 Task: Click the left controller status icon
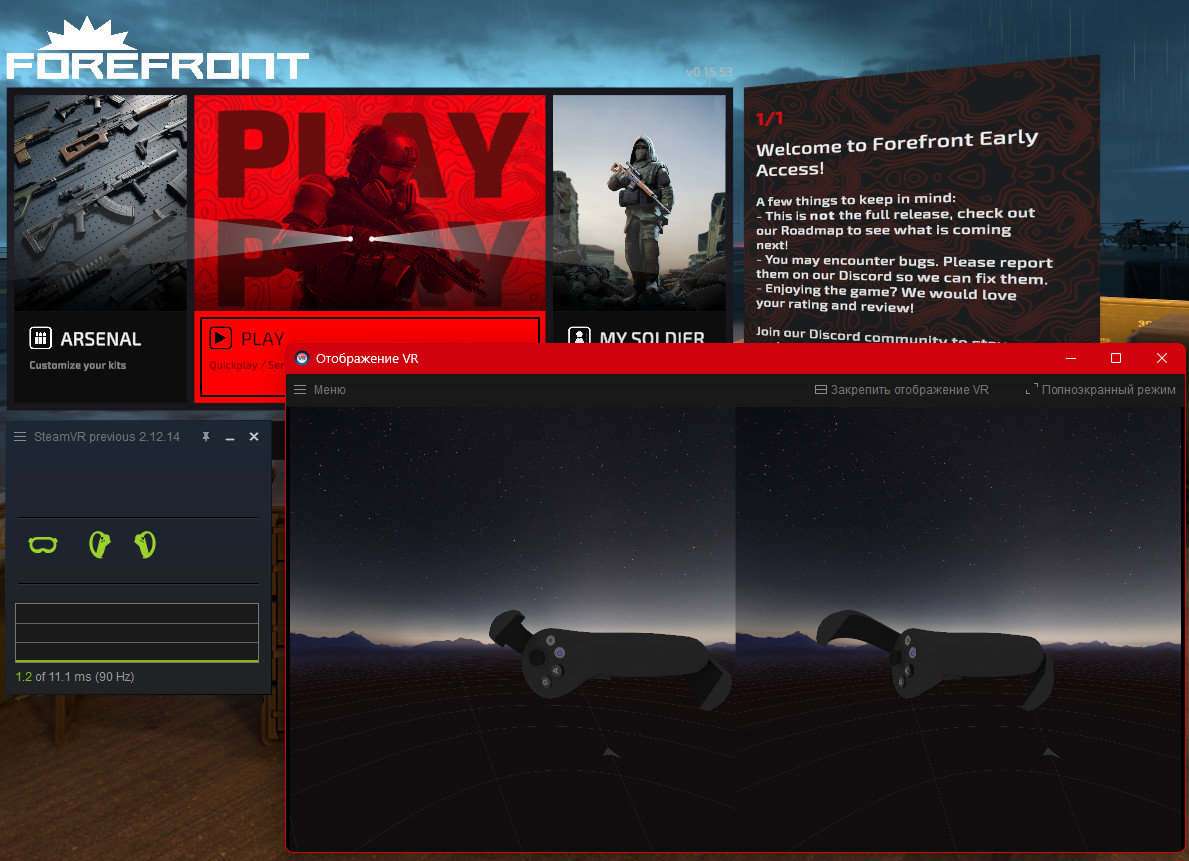click(x=99, y=544)
